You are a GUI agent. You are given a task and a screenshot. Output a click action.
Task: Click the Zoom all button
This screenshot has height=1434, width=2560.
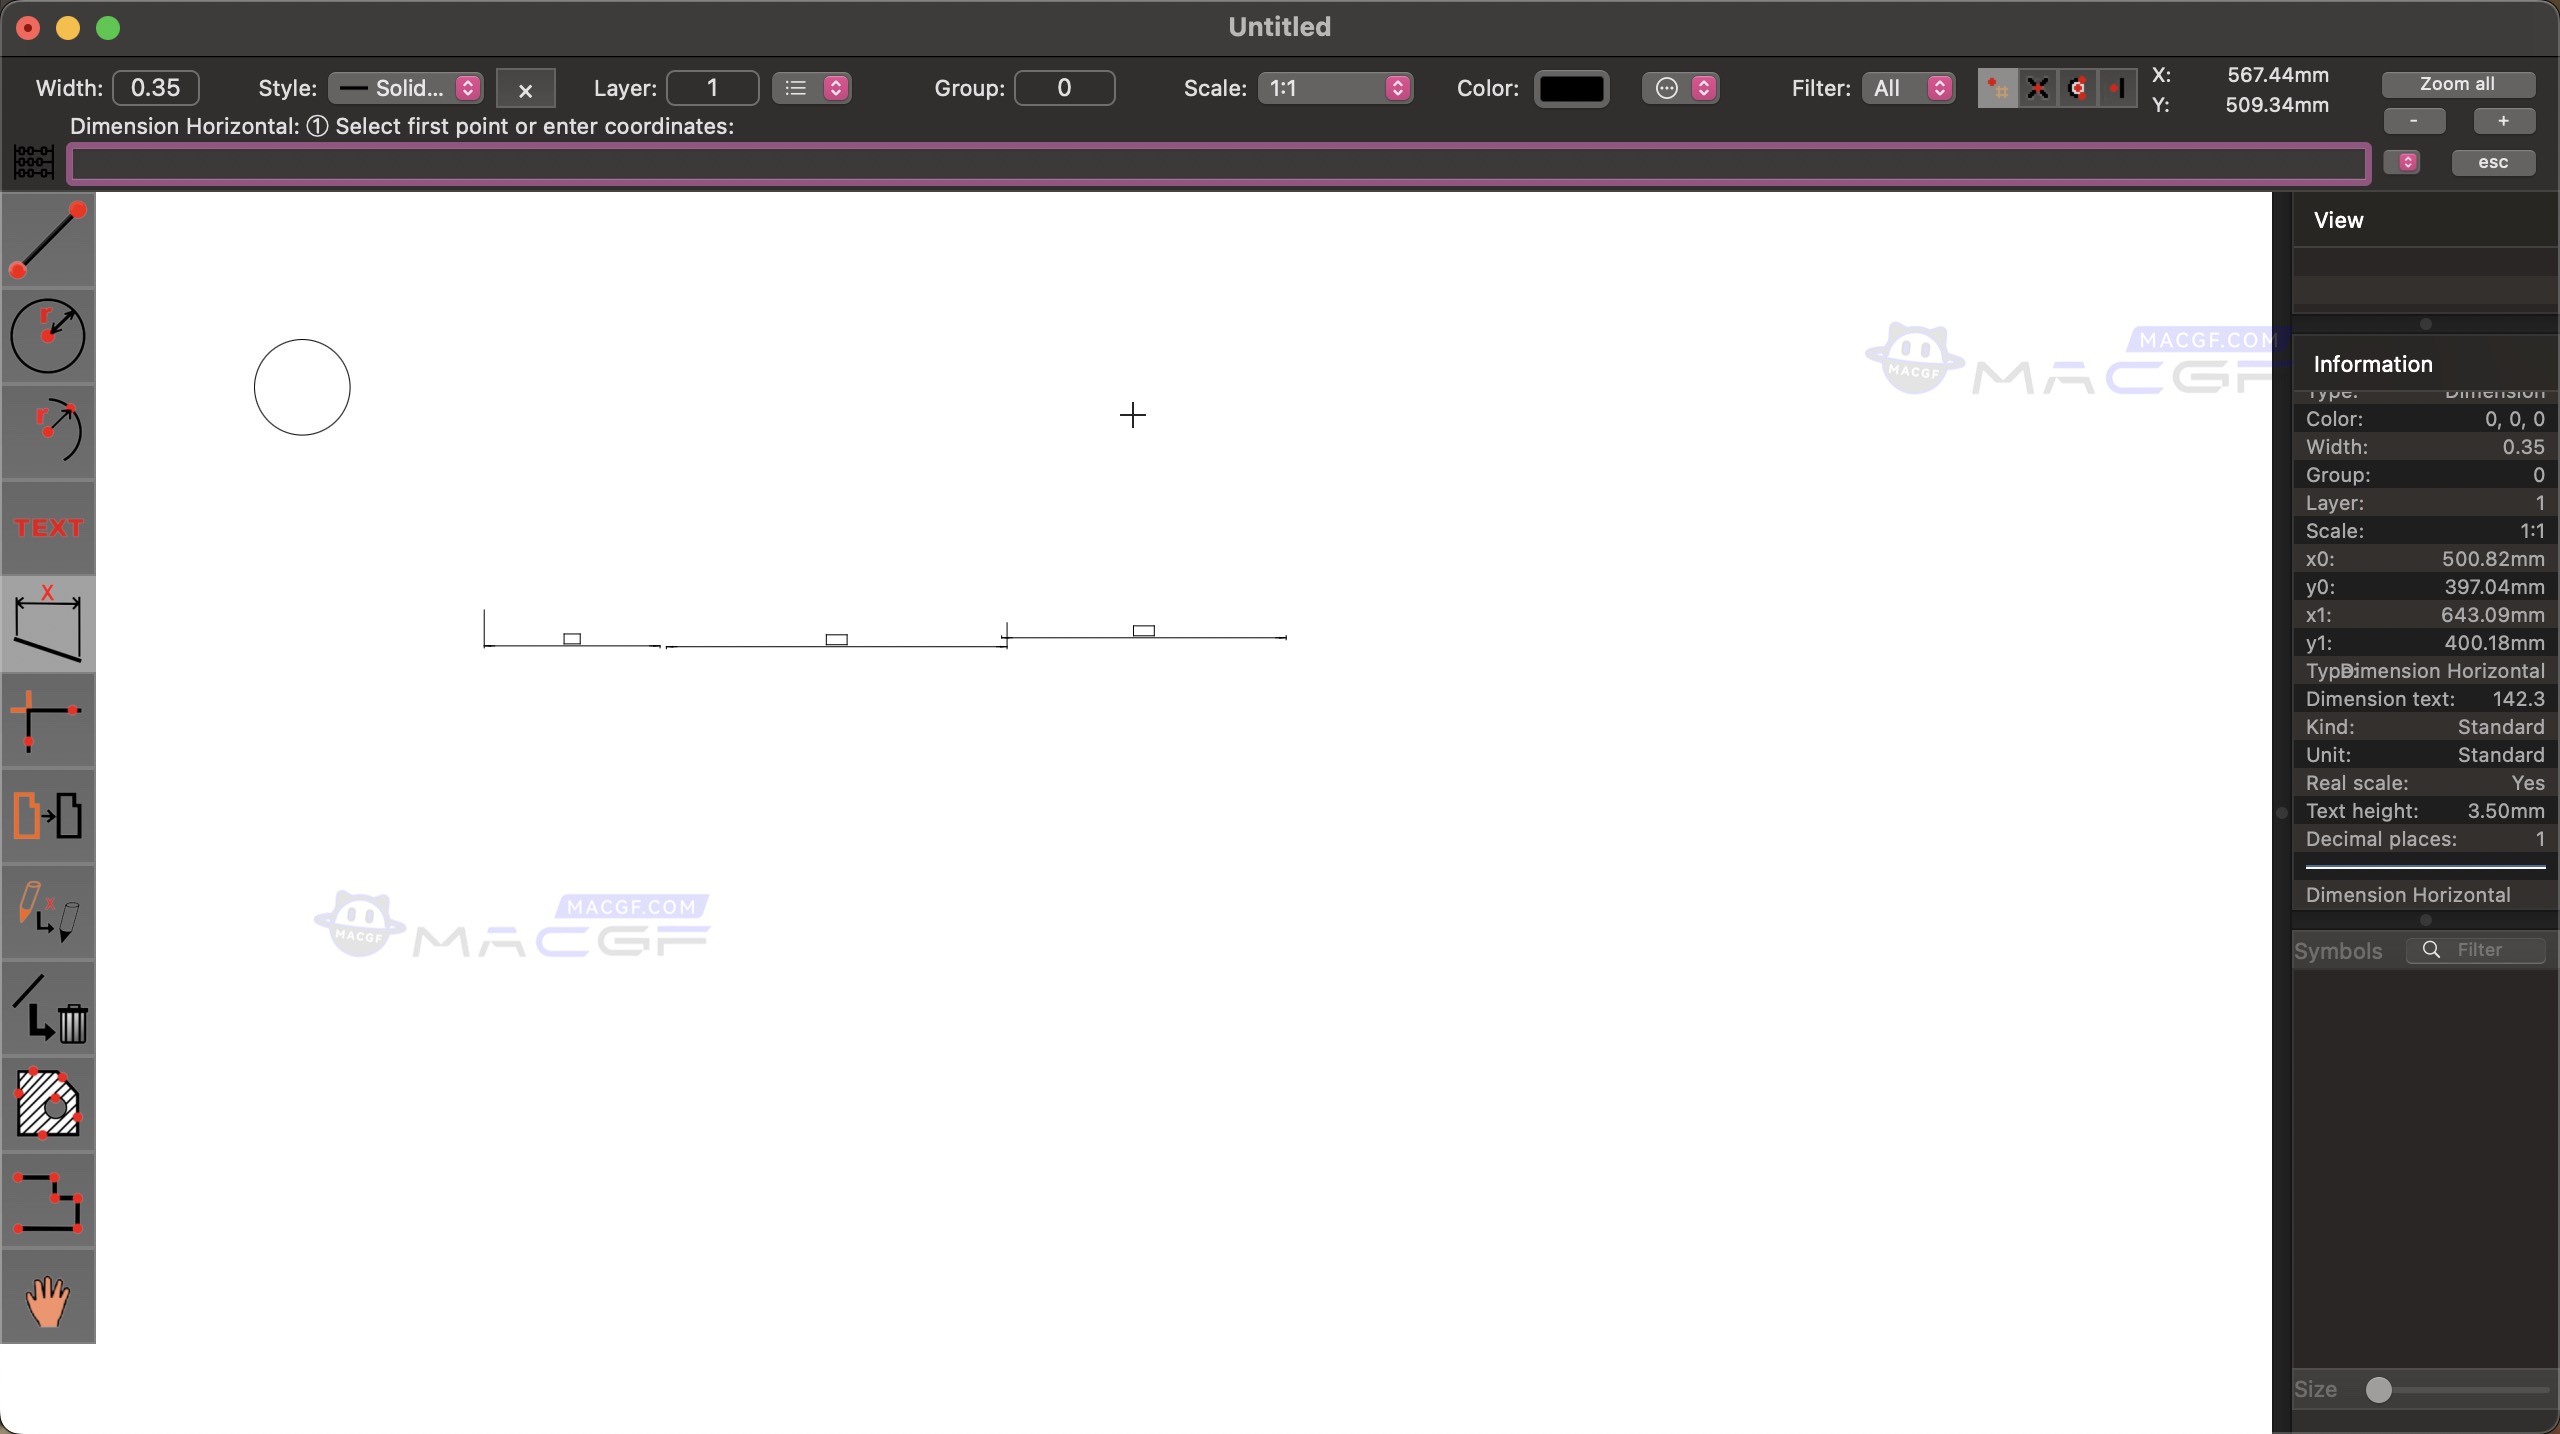2457,84
